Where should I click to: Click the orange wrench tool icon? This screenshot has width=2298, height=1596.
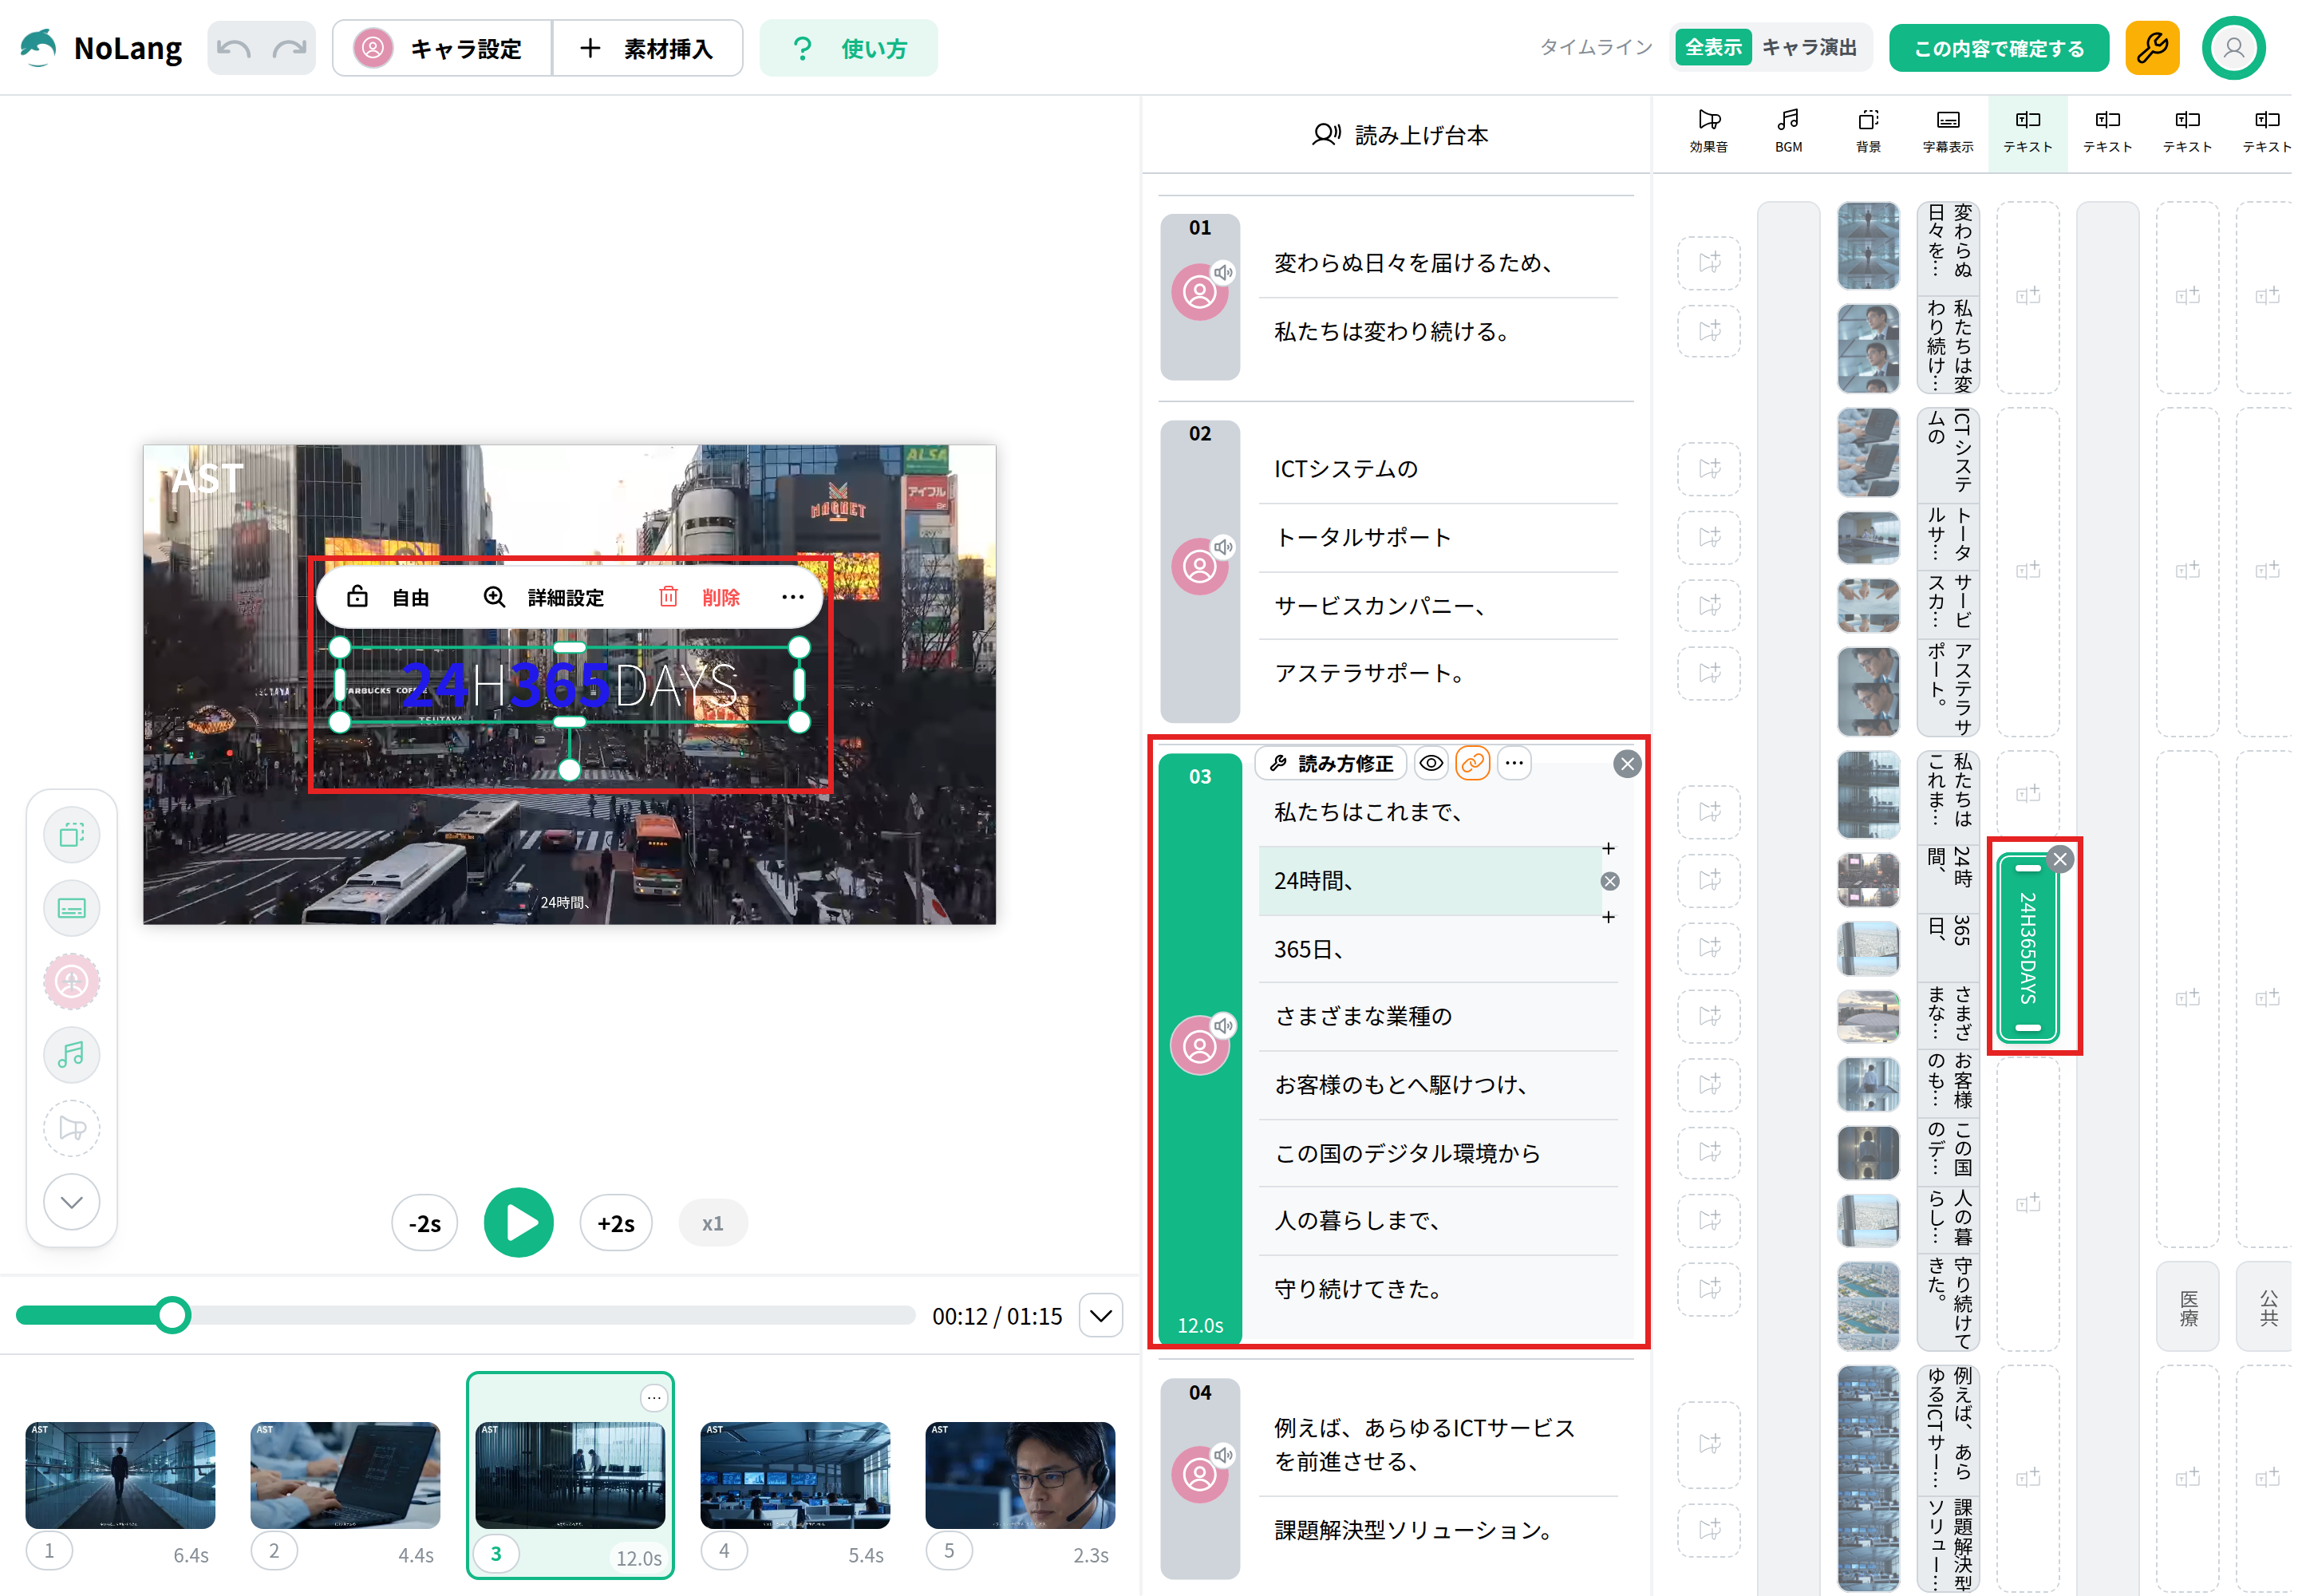[2152, 47]
